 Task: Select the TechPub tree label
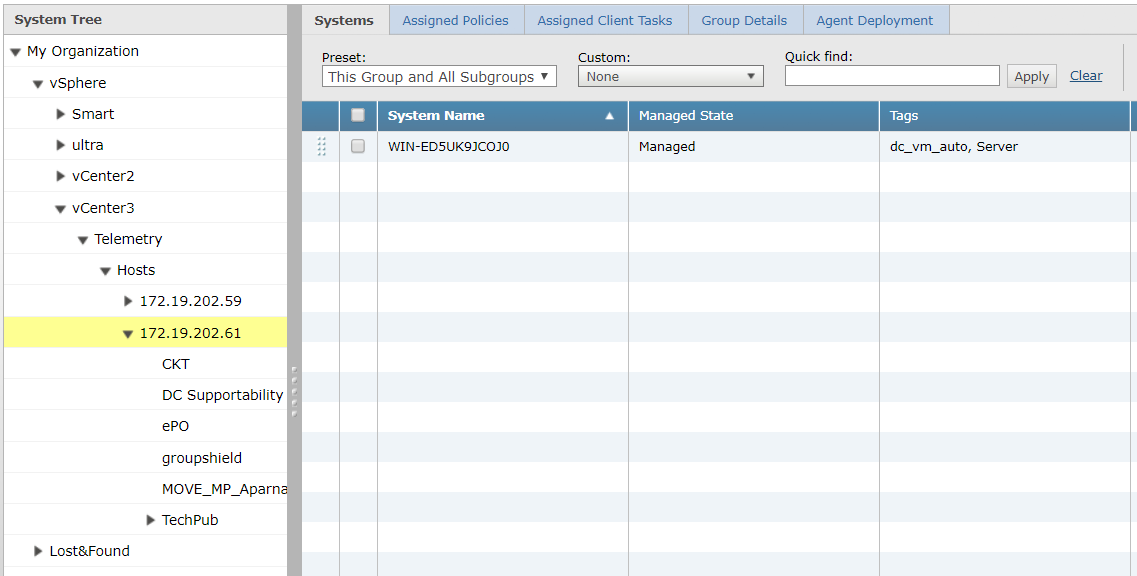click(190, 520)
